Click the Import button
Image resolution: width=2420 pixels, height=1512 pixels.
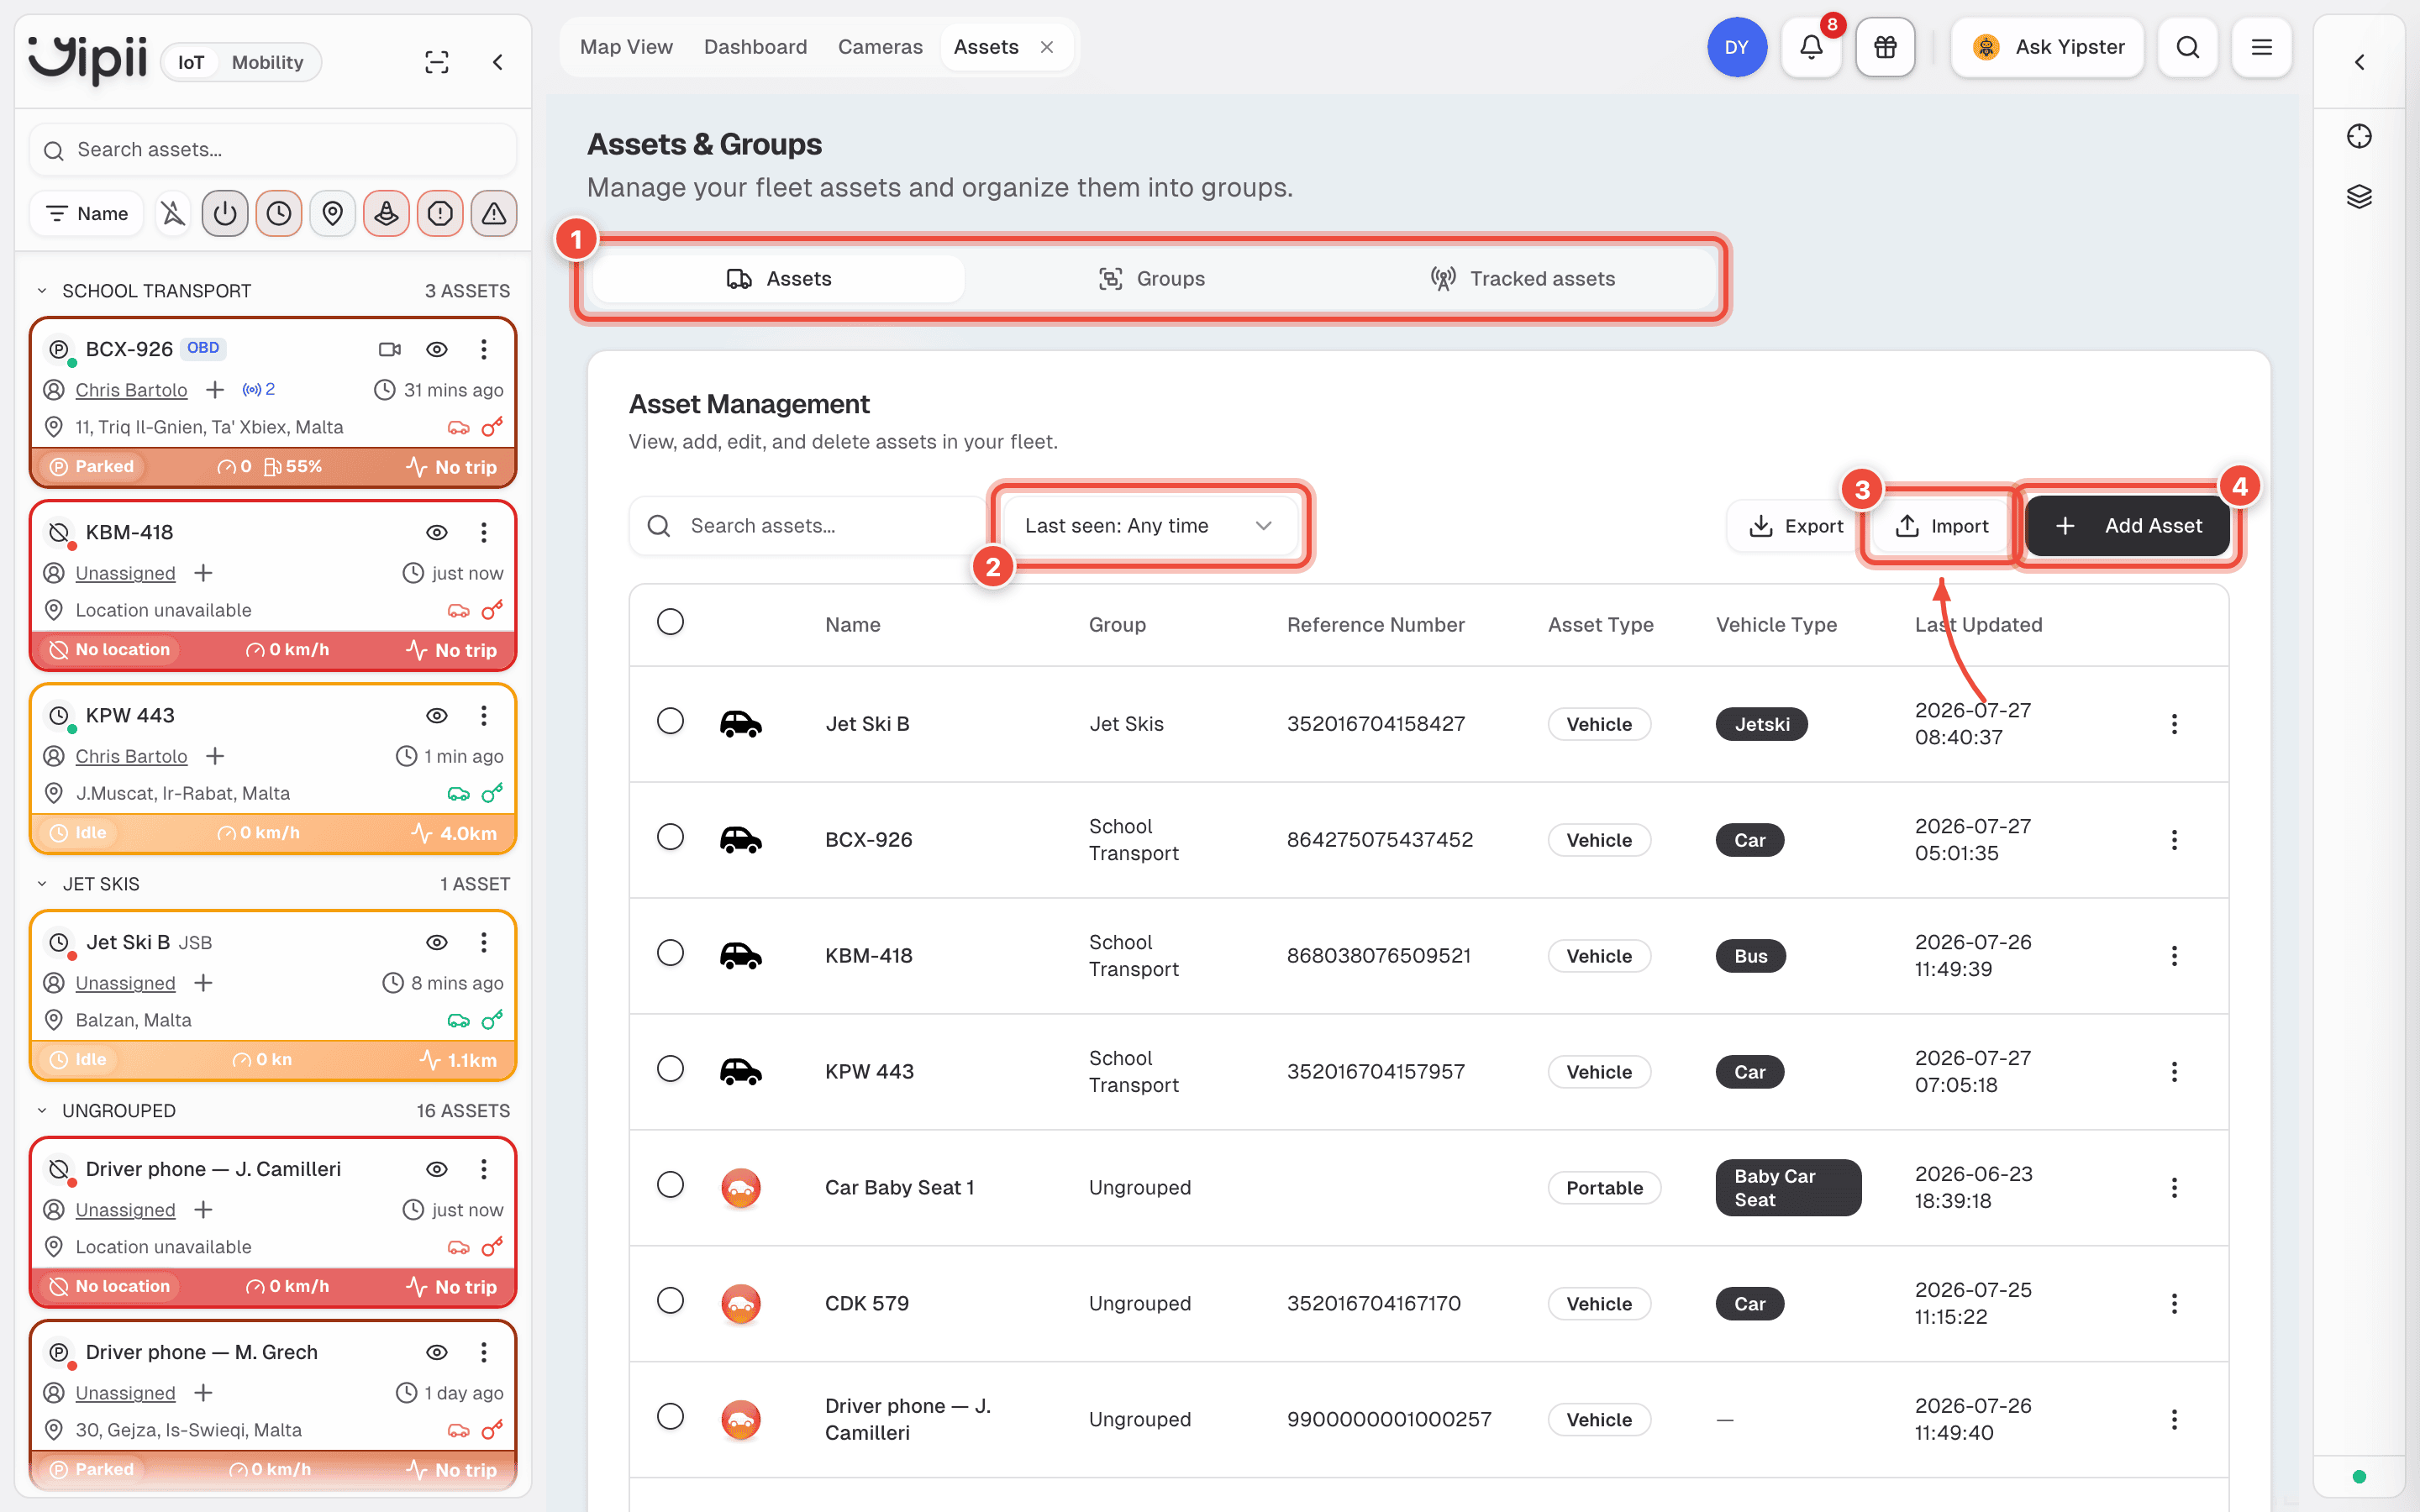(1941, 526)
